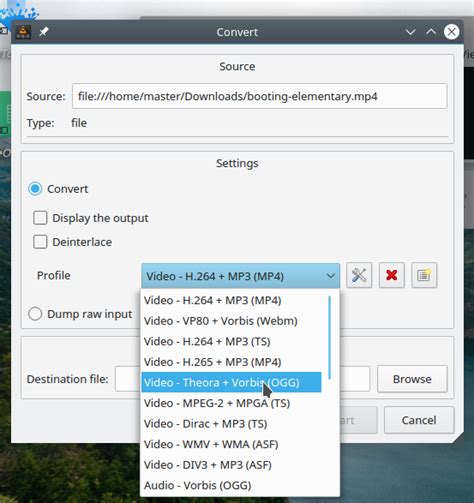Click the VLC cone icon in title bar
The image size is (474, 503).
tap(23, 32)
